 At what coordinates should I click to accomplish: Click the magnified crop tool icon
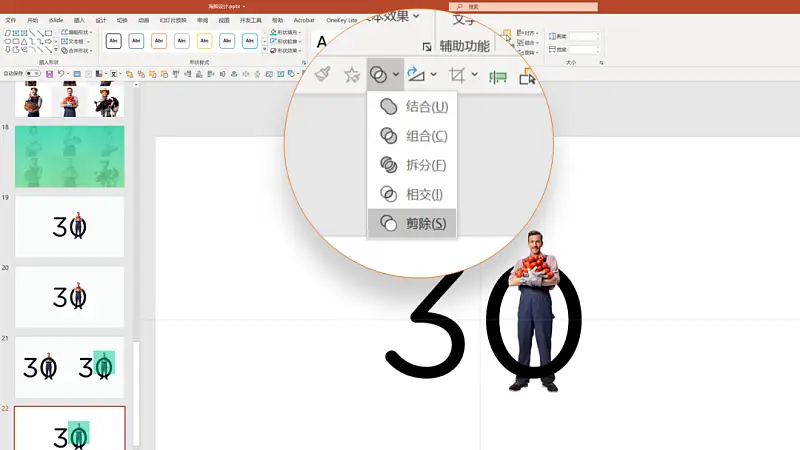pyautogui.click(x=457, y=75)
